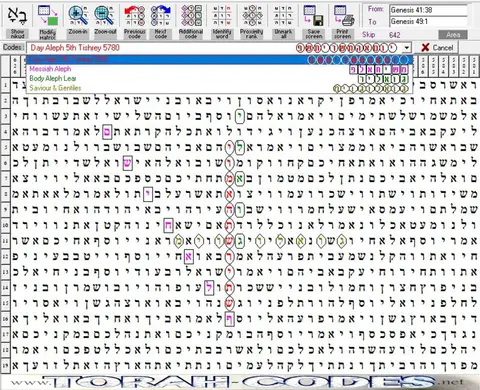Cancel the Codes selection
Screen dimensions: 480x390
click(x=438, y=48)
